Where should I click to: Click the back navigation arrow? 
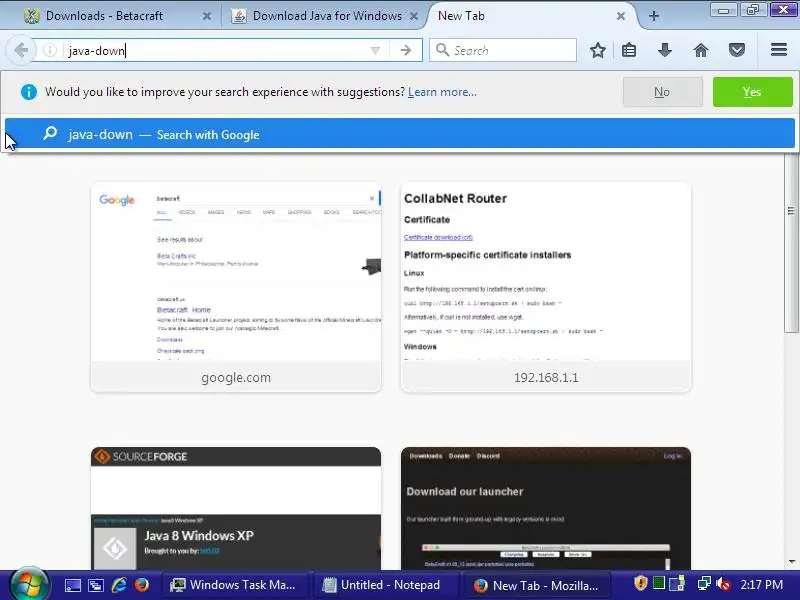[x=21, y=51]
